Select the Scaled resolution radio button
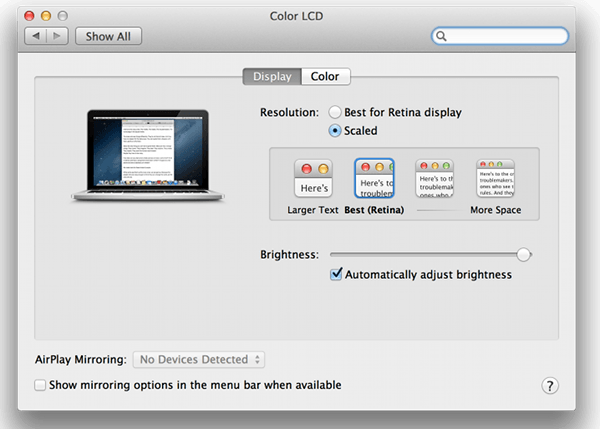Viewport: 600px width, 429px height. click(x=336, y=131)
